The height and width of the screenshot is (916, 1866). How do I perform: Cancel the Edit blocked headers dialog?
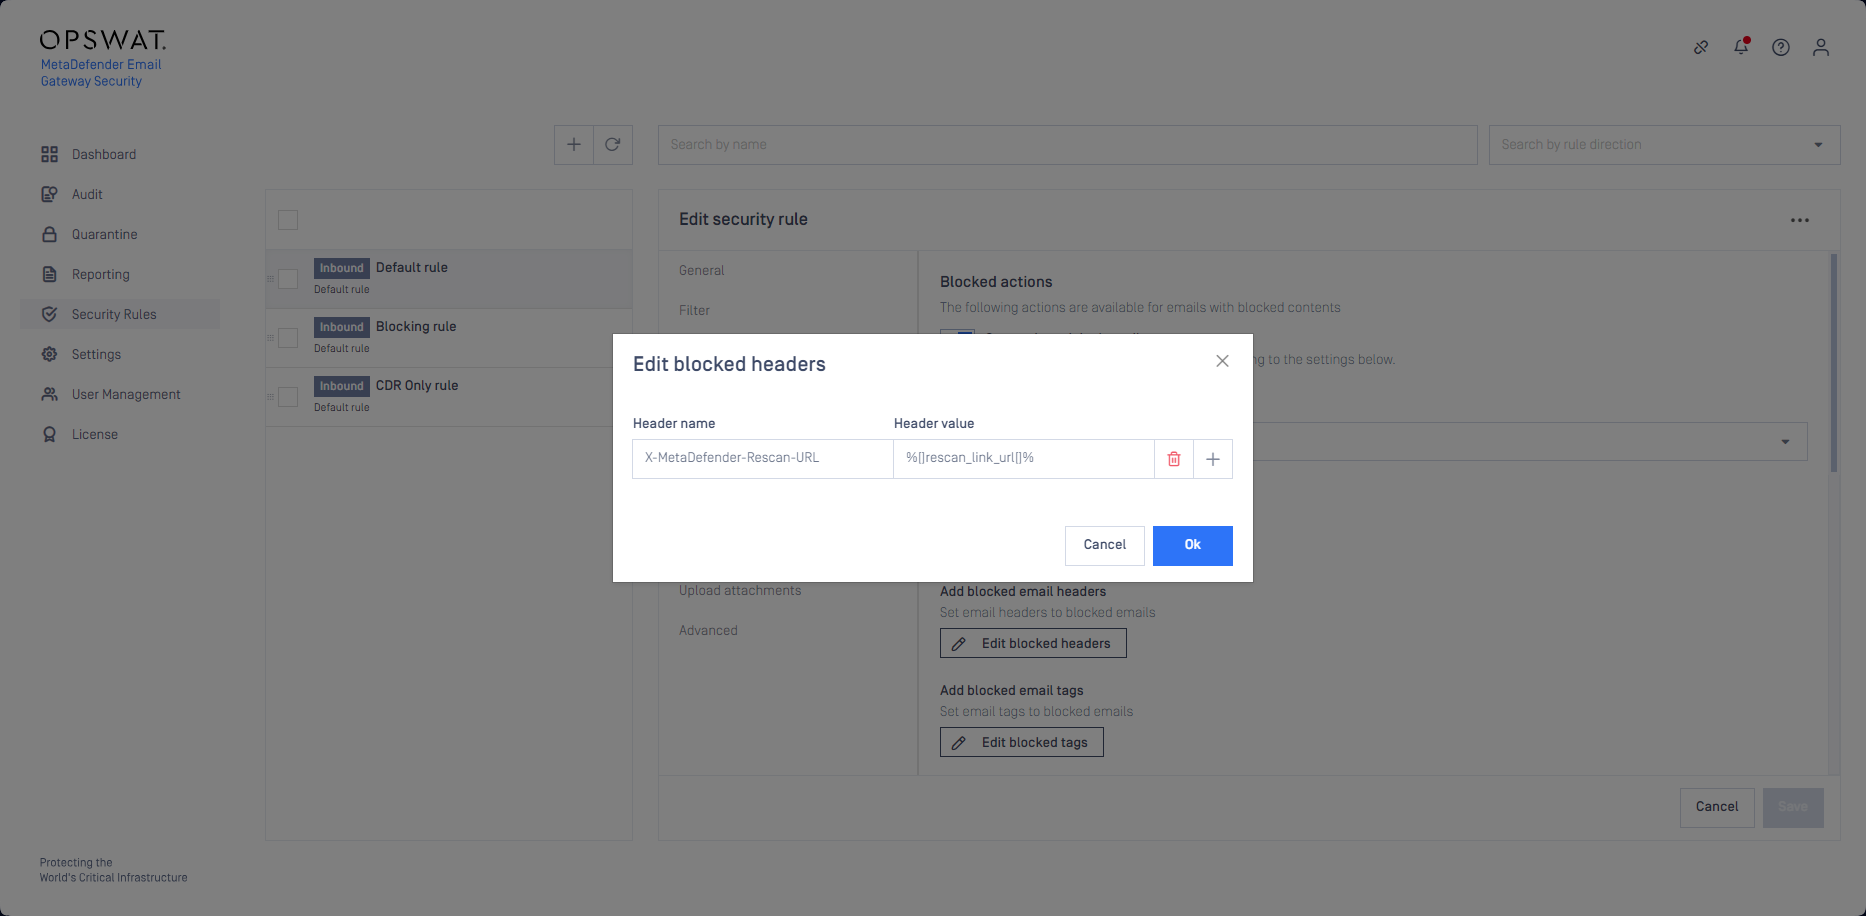[1105, 546]
